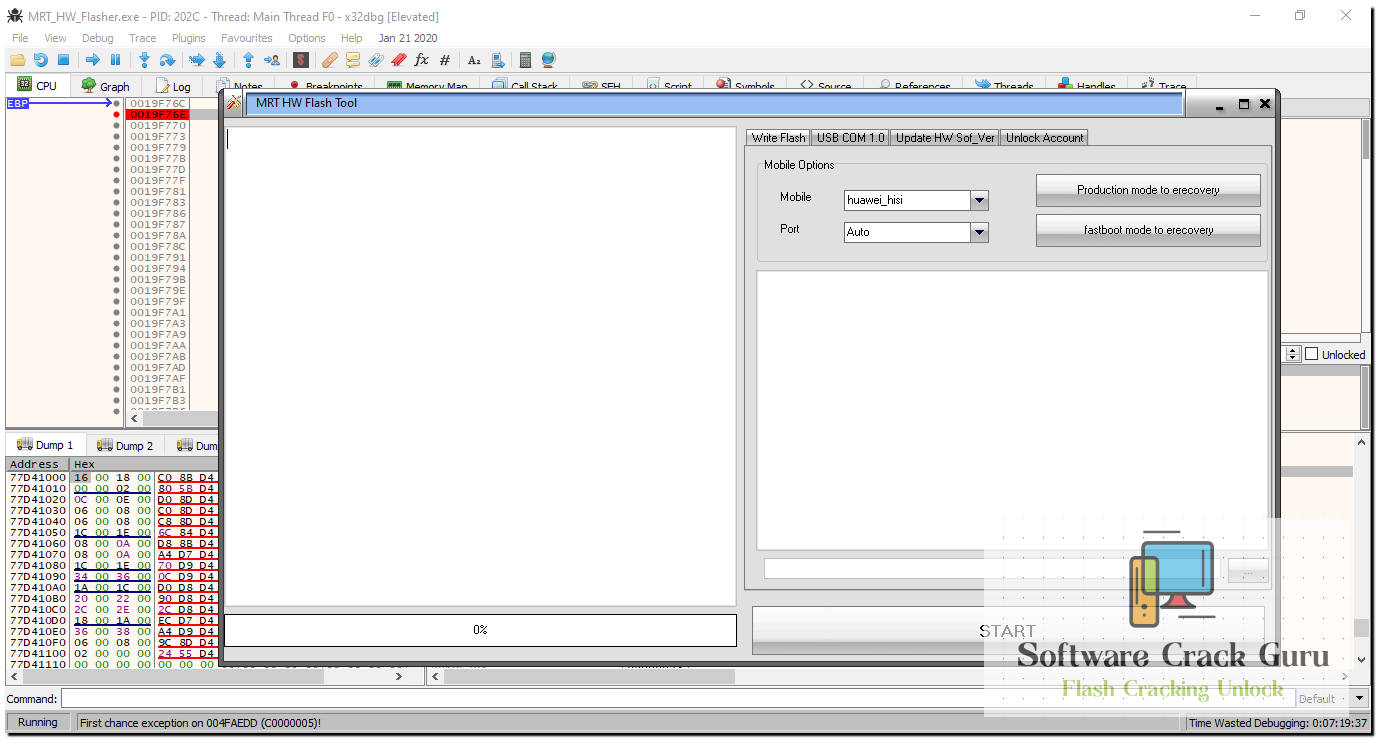Toggle the breakpoint dot at 0019F779
The height and width of the screenshot is (739, 1377).
(117, 148)
